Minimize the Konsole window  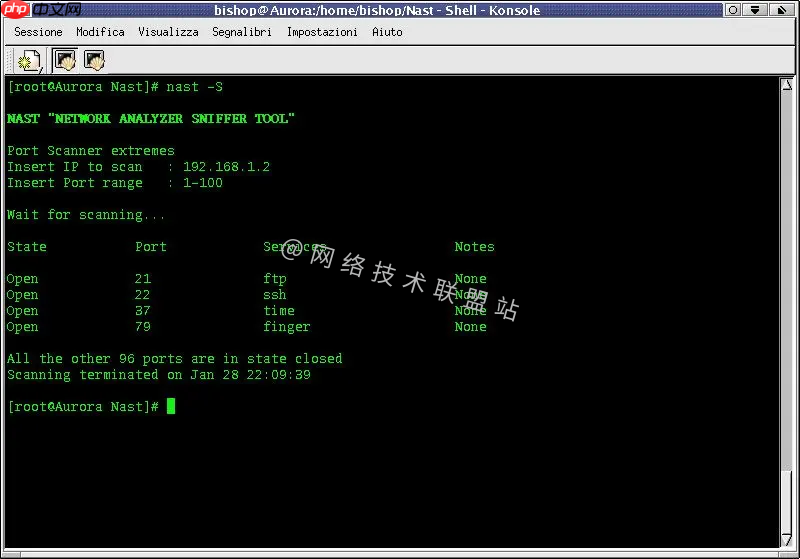756,10
